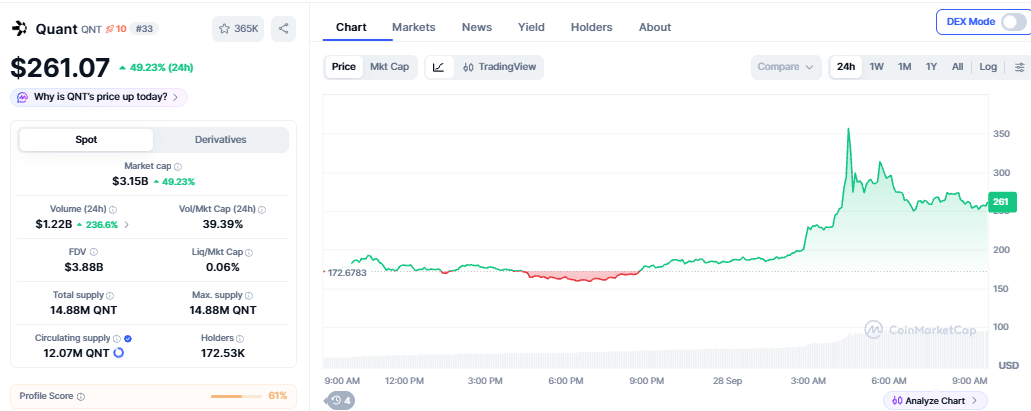The height and width of the screenshot is (411, 1031).
Task: Open the News tab
Action: tap(477, 28)
